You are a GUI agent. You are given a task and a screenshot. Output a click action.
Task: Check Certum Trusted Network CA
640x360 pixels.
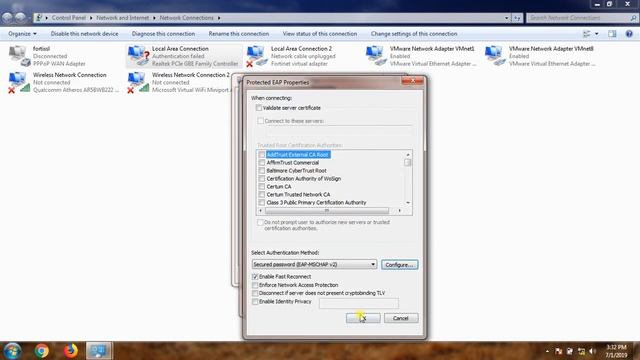(x=262, y=195)
